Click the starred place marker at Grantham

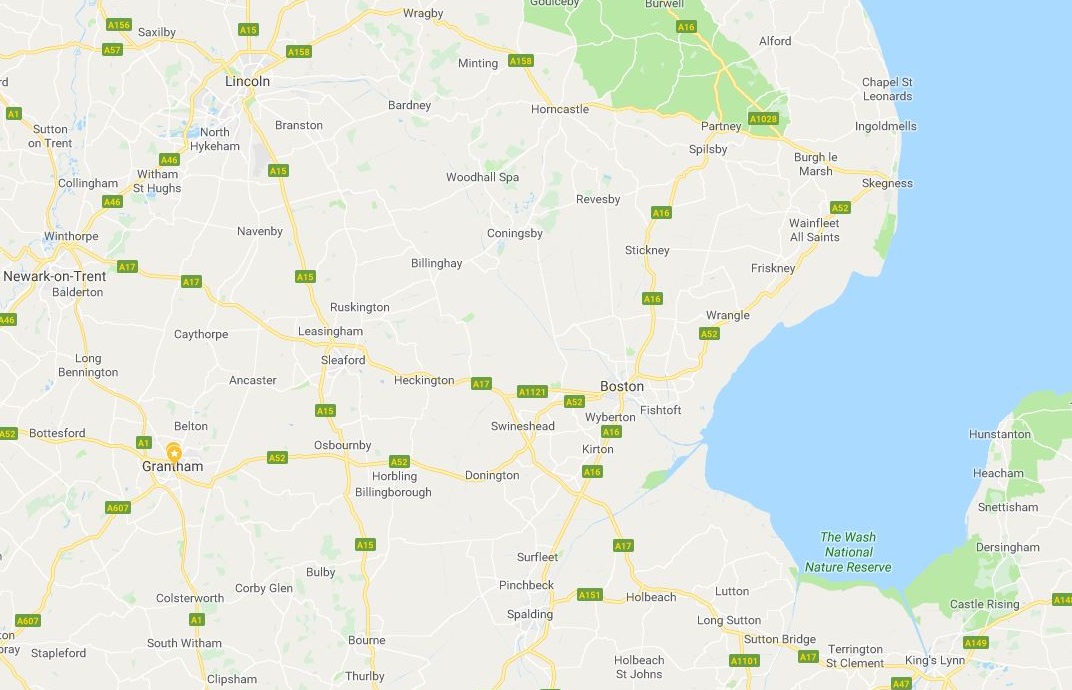174,453
